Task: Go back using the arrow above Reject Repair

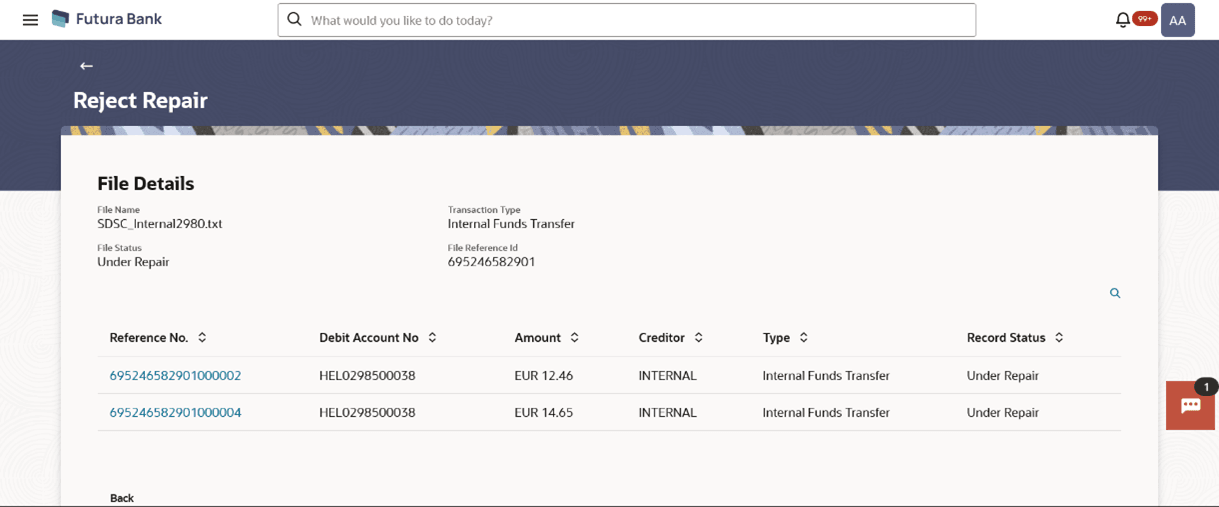Action: [86, 66]
